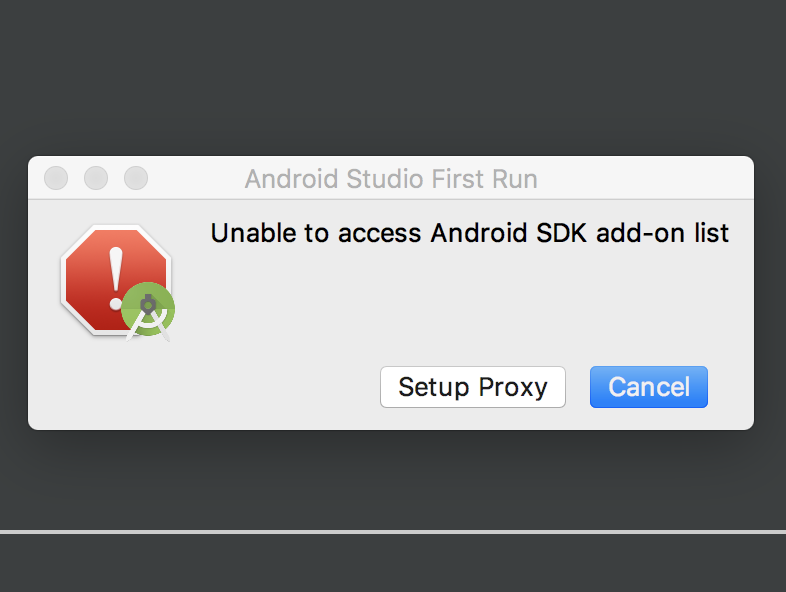Click the dark strip beneath the horizontal line
This screenshot has width=786, height=592.
point(393,563)
